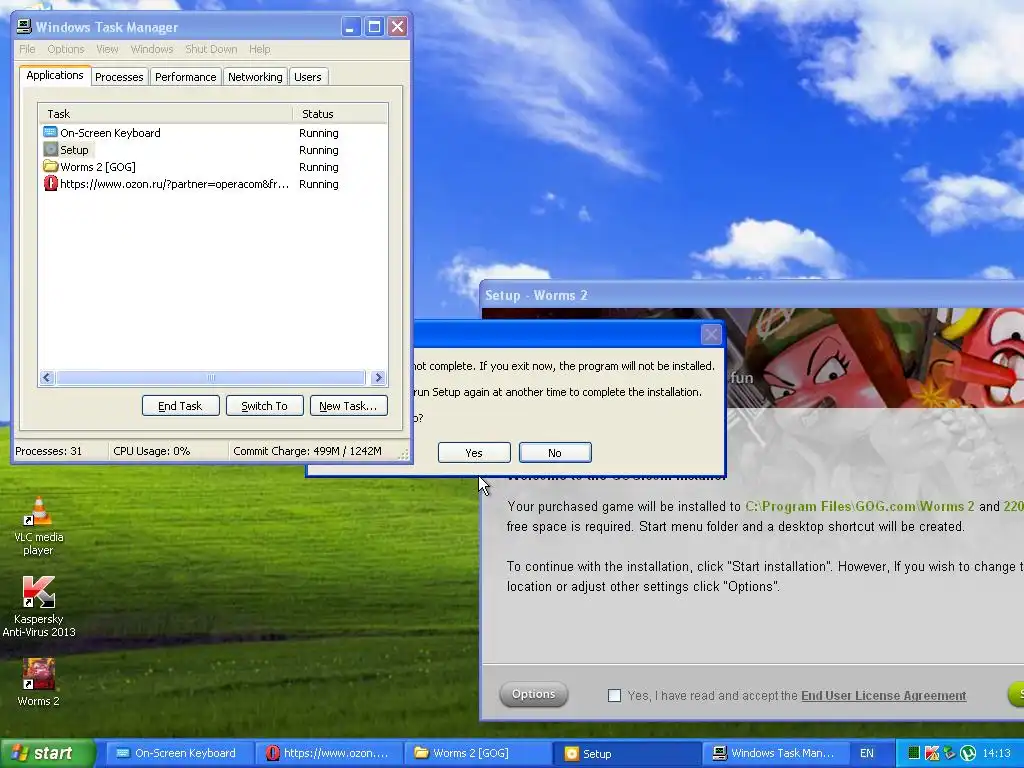The width and height of the screenshot is (1024, 768).
Task: Click Options button in Worms 2 setup
Action: coord(534,694)
